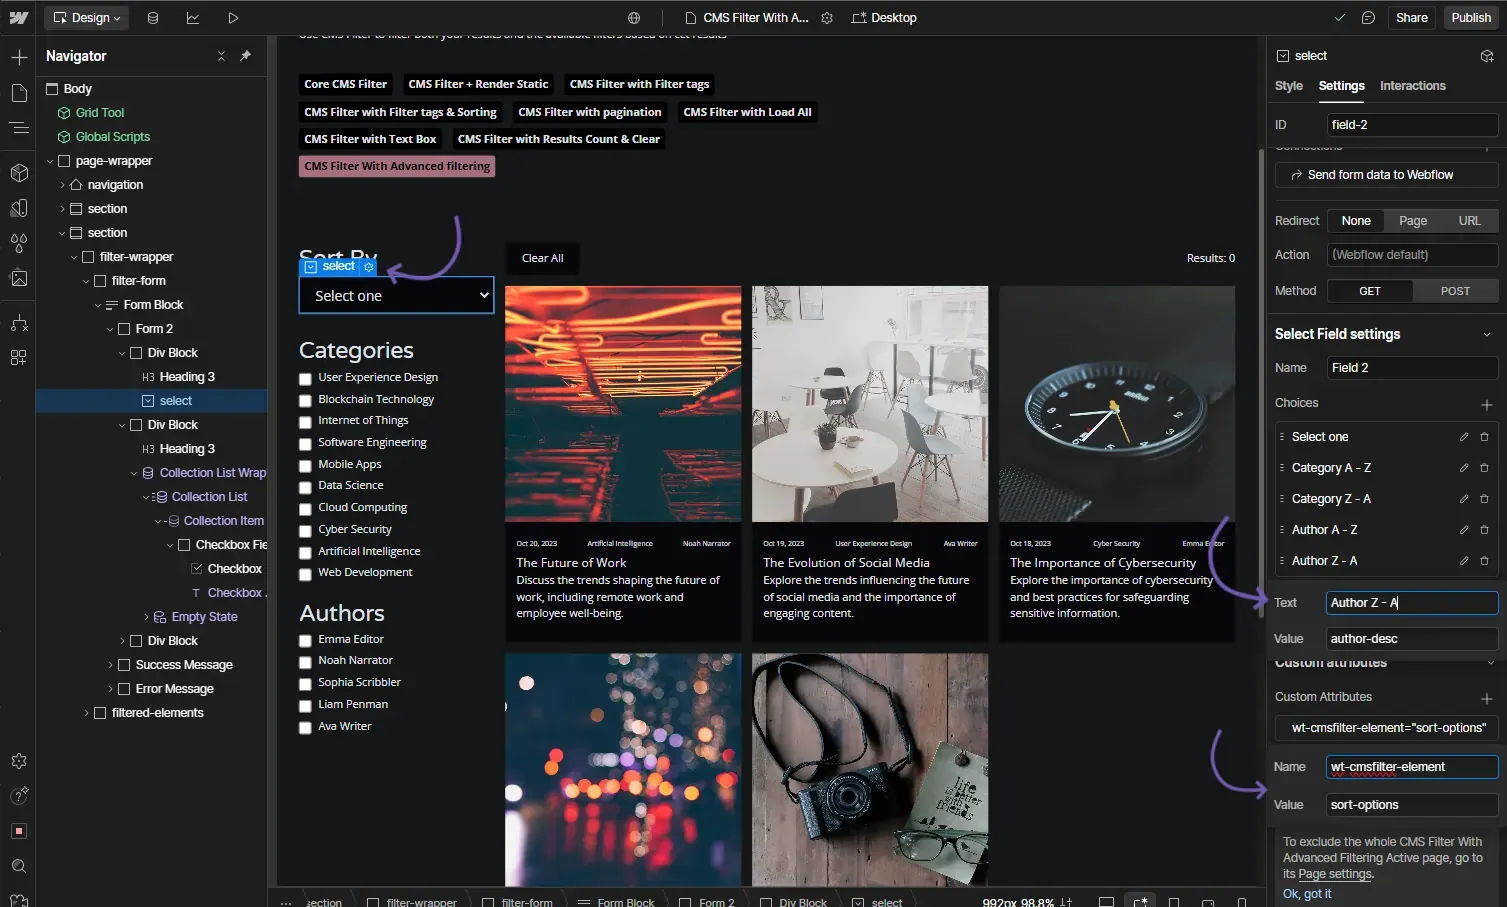
Task: Open page settings gear beside the page name
Action: point(827,18)
